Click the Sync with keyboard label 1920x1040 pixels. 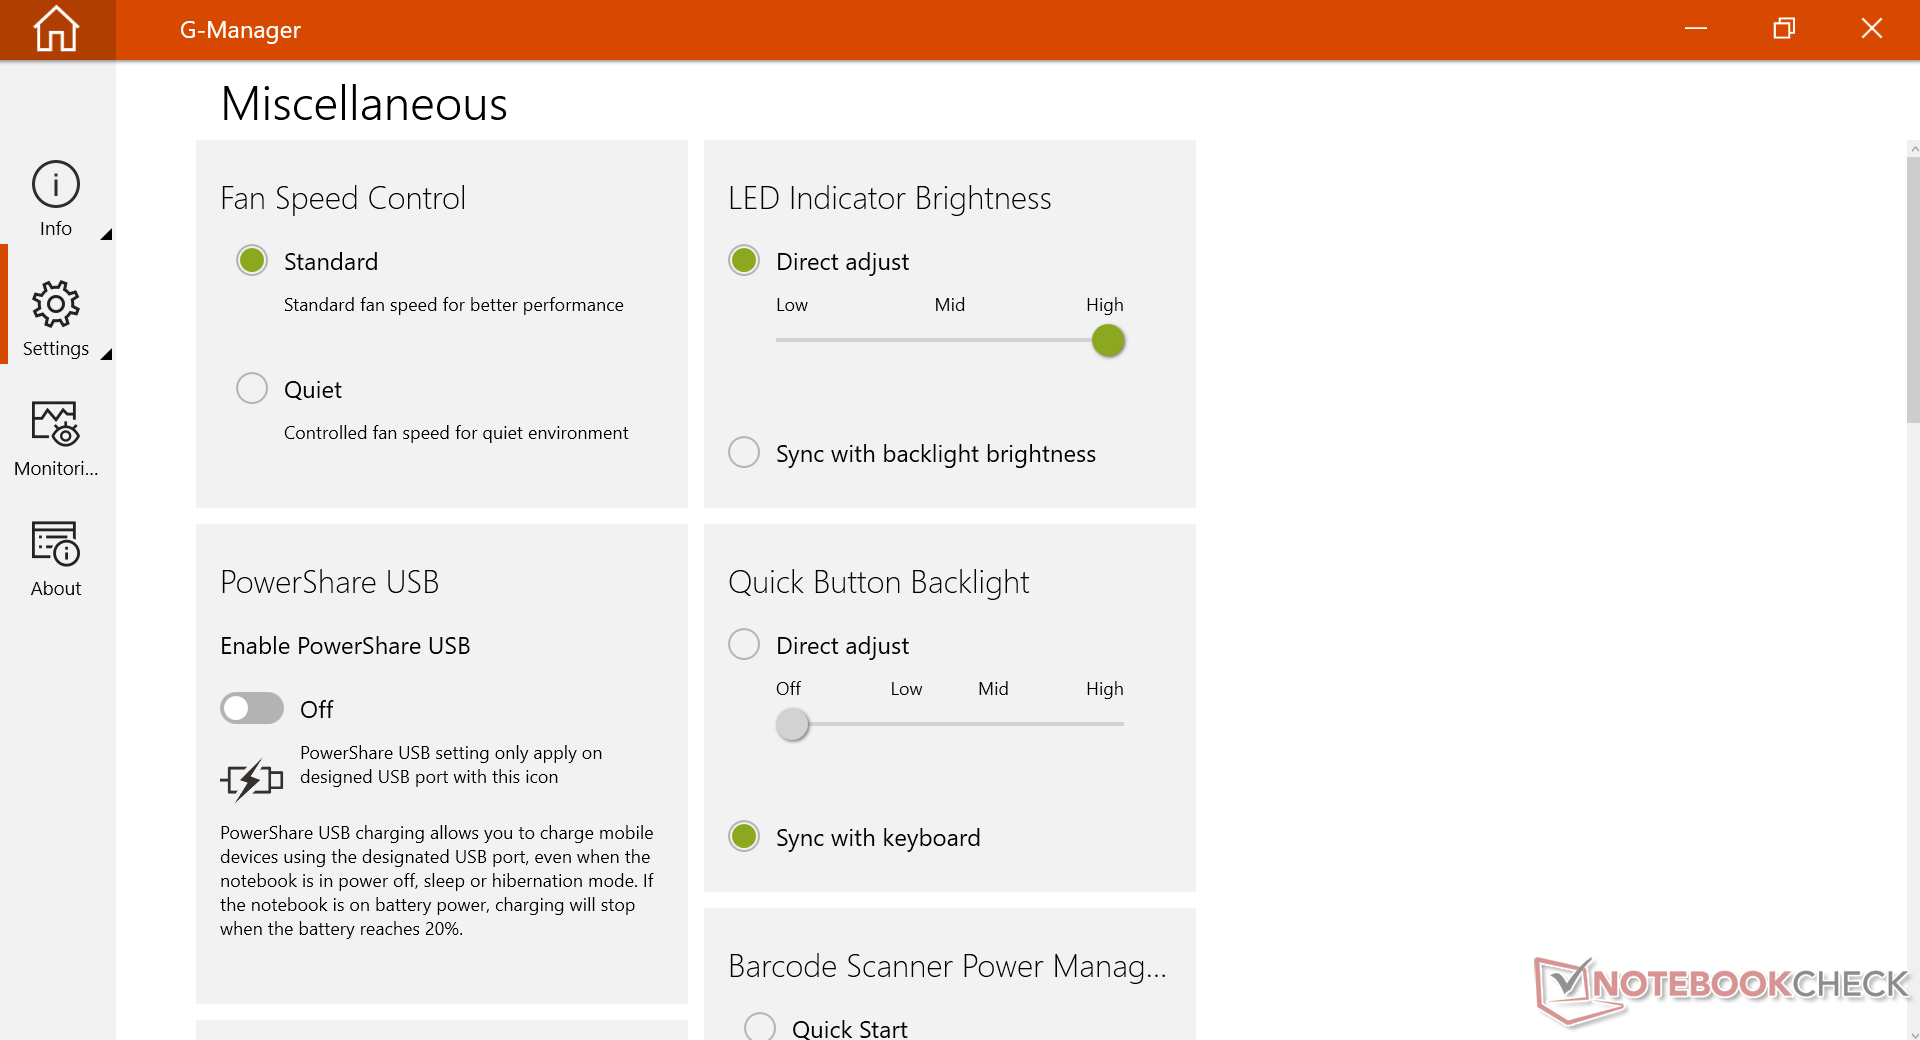(877, 838)
